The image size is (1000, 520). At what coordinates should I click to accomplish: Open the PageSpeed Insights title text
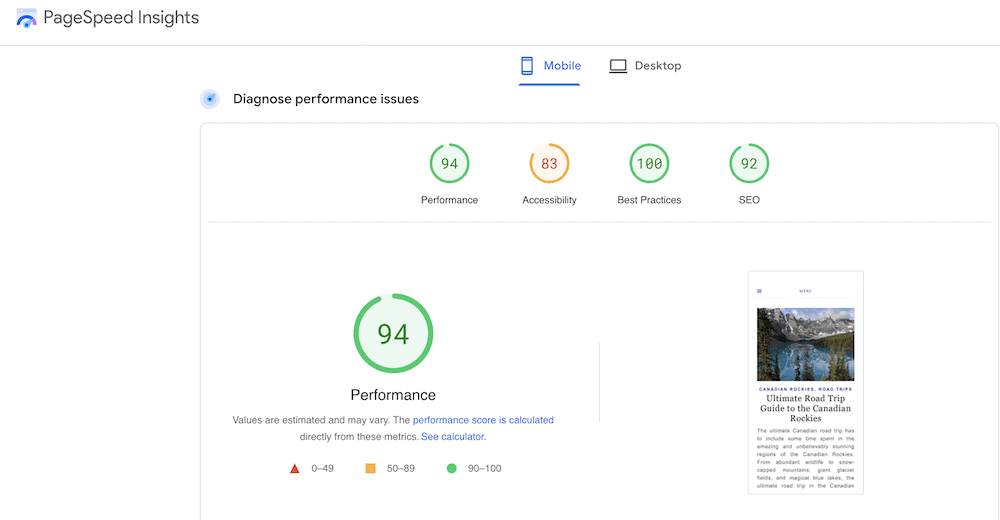121,18
